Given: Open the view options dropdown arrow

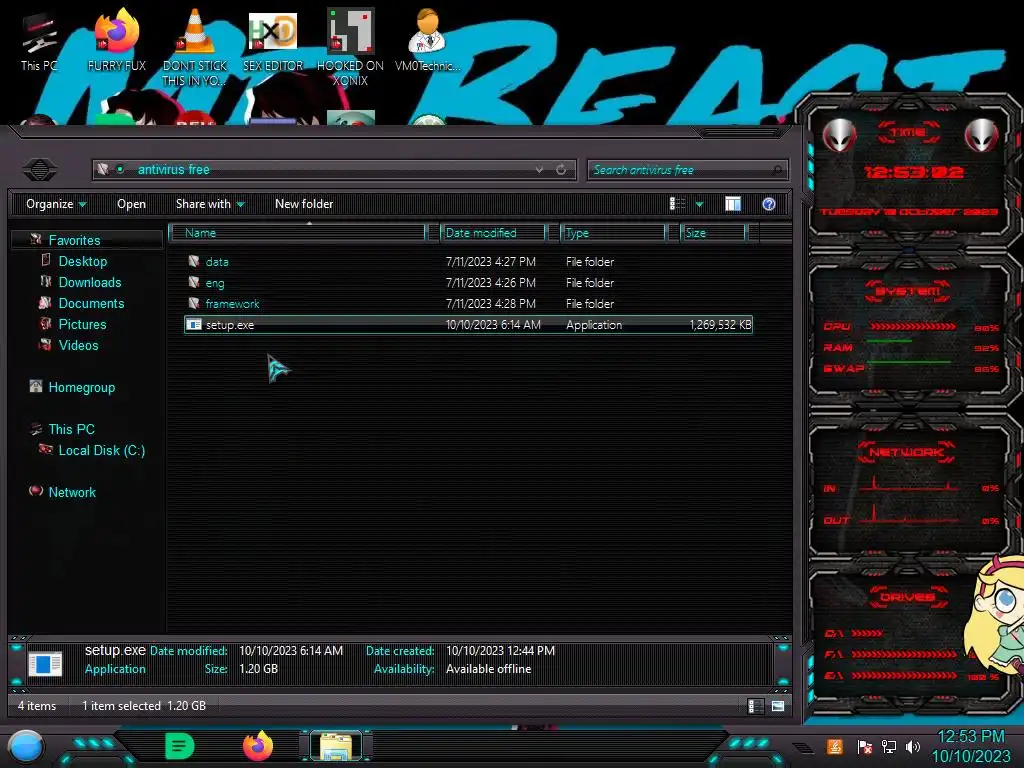Looking at the screenshot, I should point(699,204).
